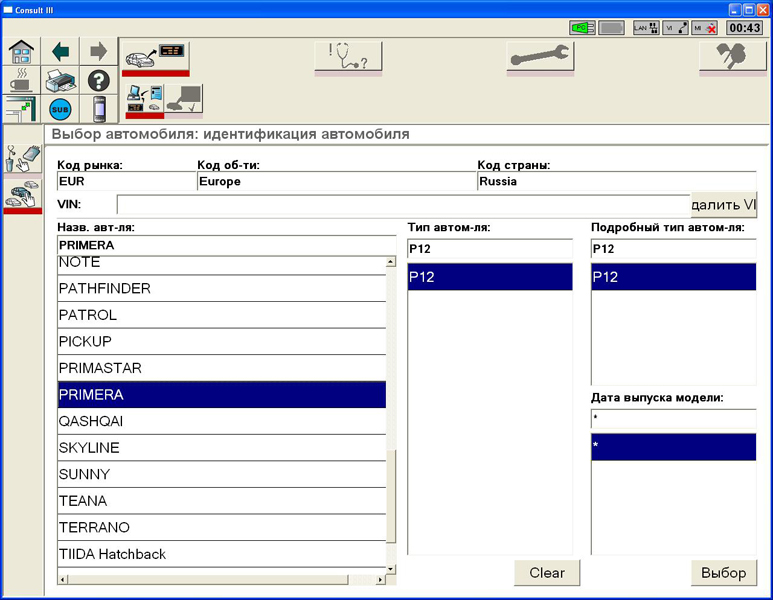Open the coffee cup break icon
Screen dimensions: 773x600
22,80
